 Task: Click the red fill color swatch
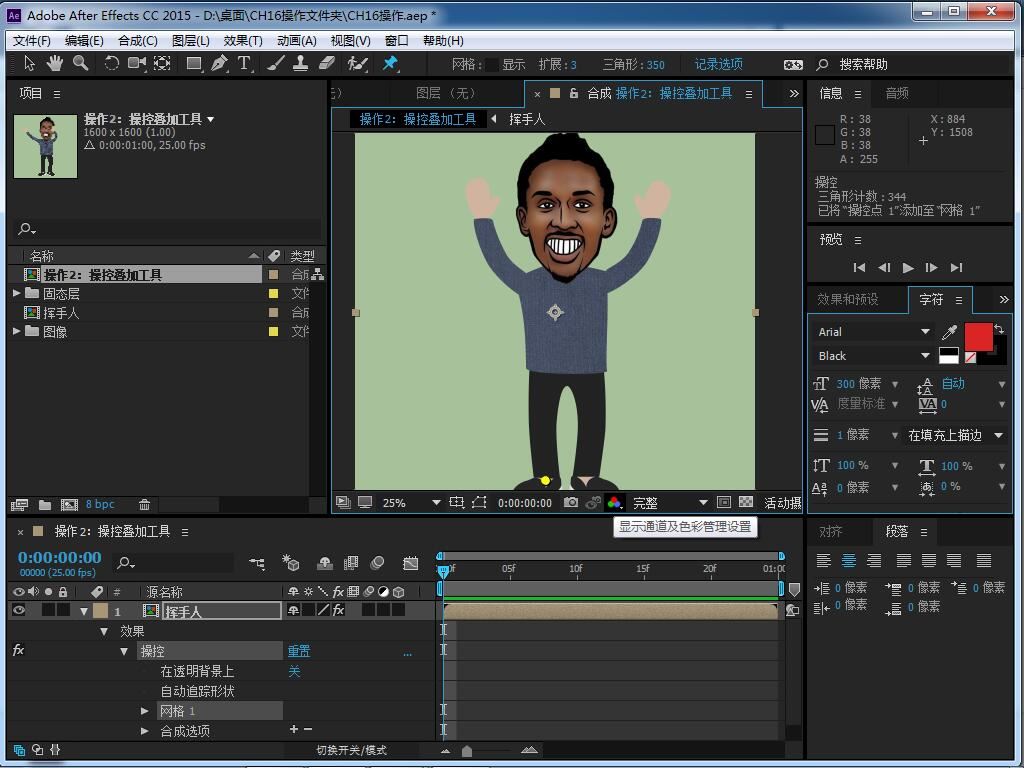[978, 338]
